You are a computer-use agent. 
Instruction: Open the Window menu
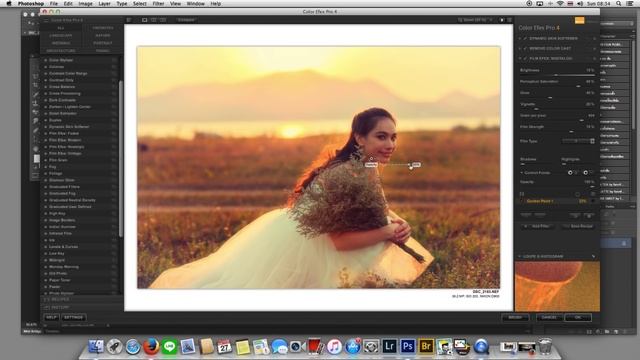(x=196, y=4)
